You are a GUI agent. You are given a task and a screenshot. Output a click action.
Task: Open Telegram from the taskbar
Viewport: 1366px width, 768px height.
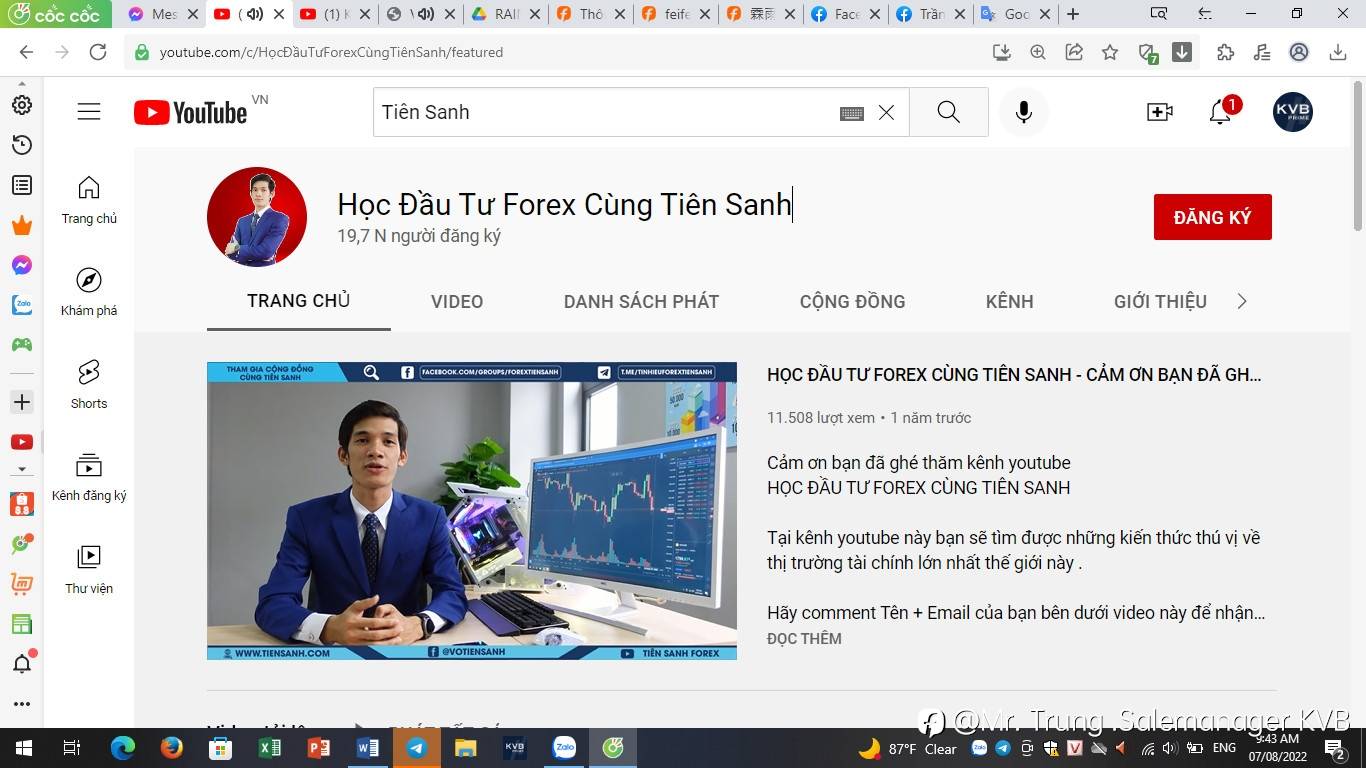click(x=416, y=748)
